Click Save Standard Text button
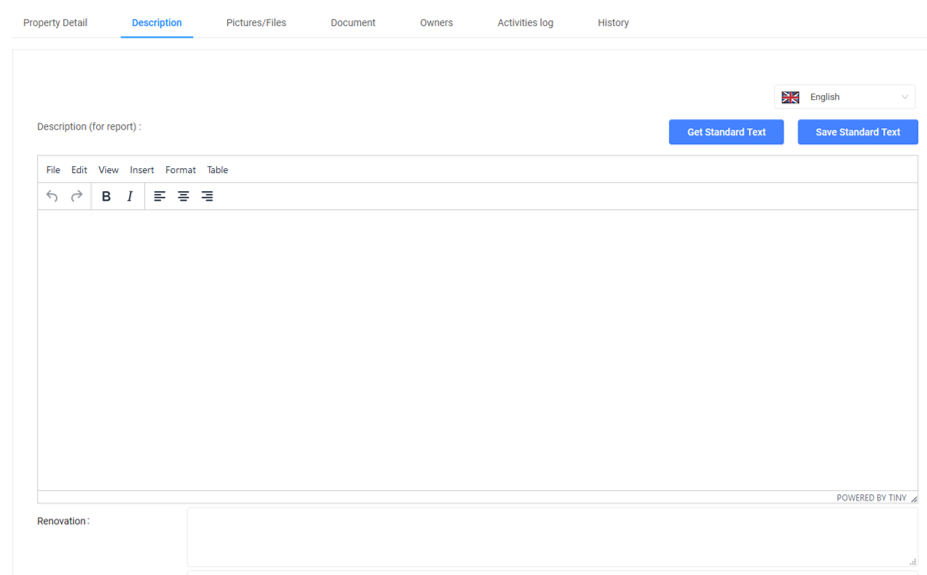Viewport: 927px width, 575px height. pyautogui.click(x=857, y=132)
